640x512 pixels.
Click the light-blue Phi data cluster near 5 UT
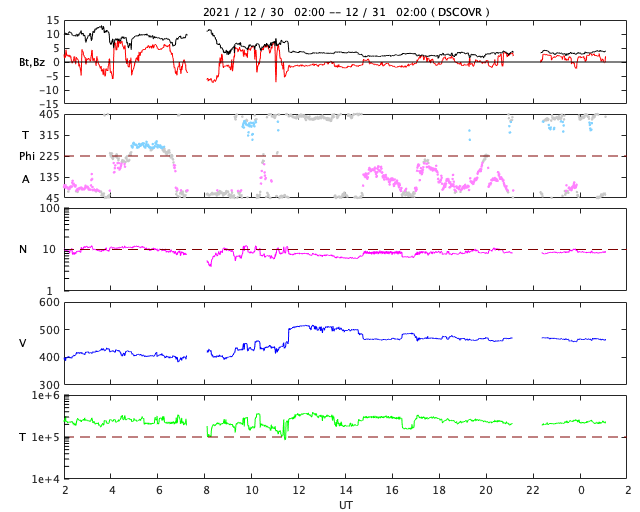[x=147, y=145]
